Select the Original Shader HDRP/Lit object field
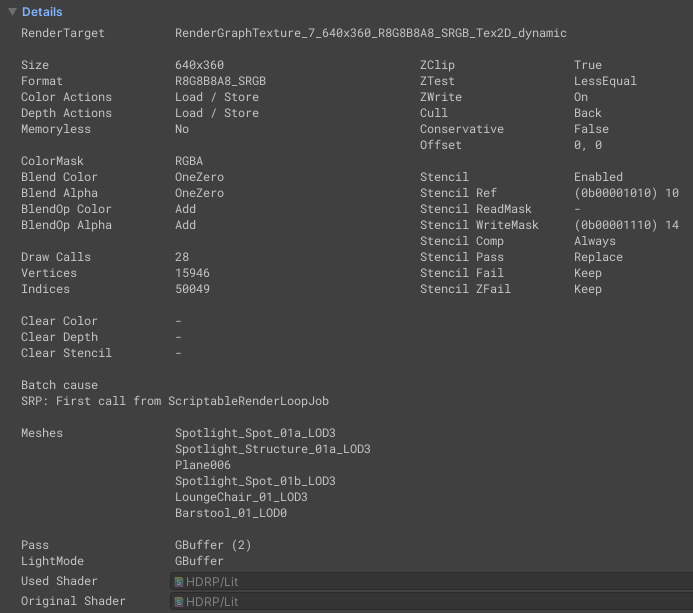Screen dimensions: 693x613 (x=430, y=601)
